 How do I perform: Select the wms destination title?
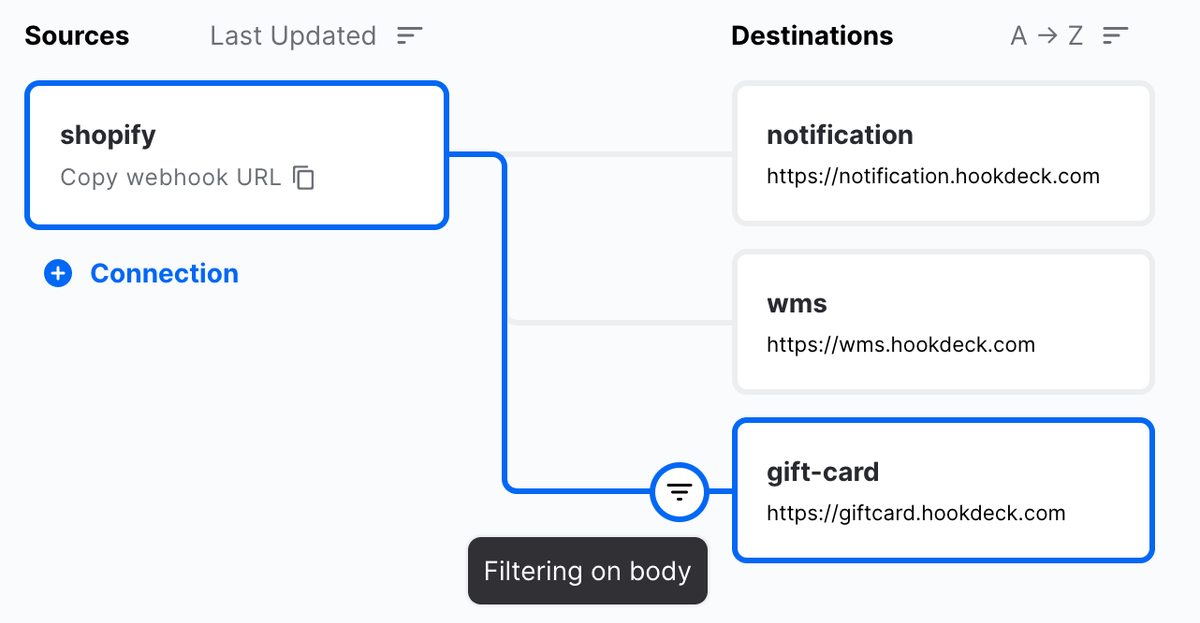pos(797,303)
